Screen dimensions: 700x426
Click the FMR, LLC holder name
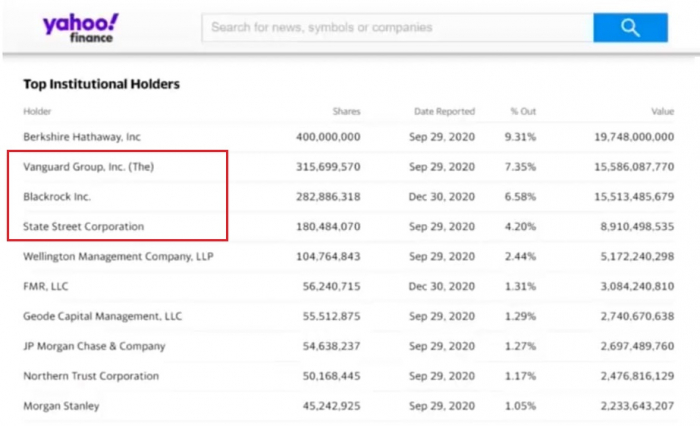click(46, 286)
